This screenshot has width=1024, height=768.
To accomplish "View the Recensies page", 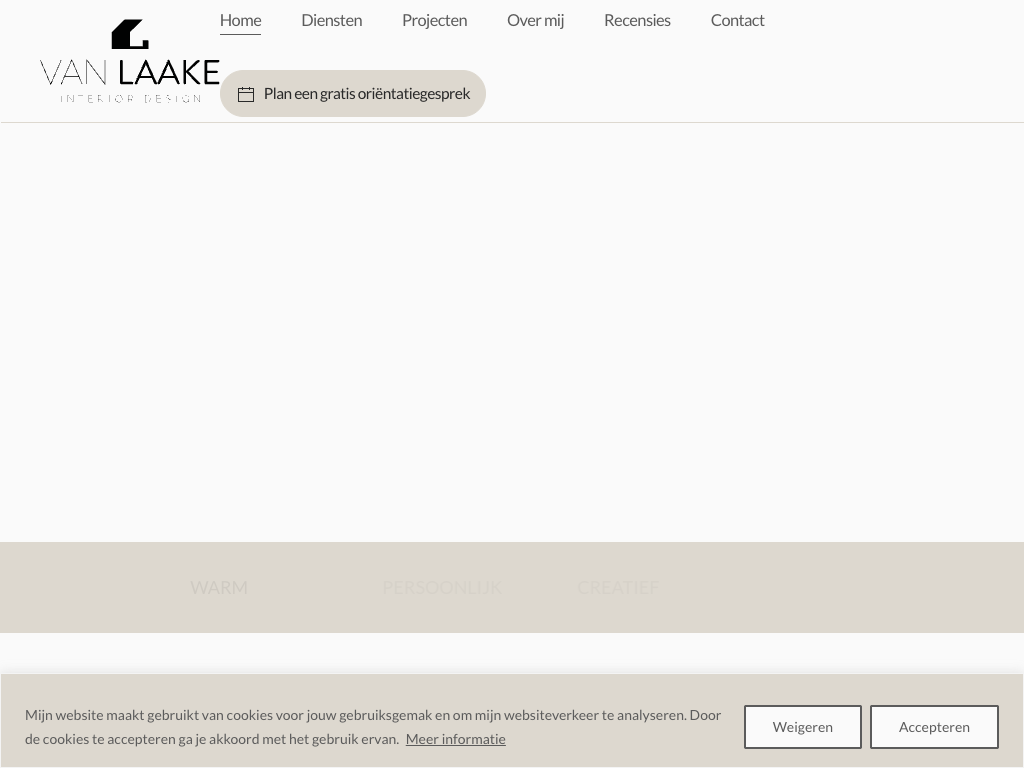I will click(637, 20).
